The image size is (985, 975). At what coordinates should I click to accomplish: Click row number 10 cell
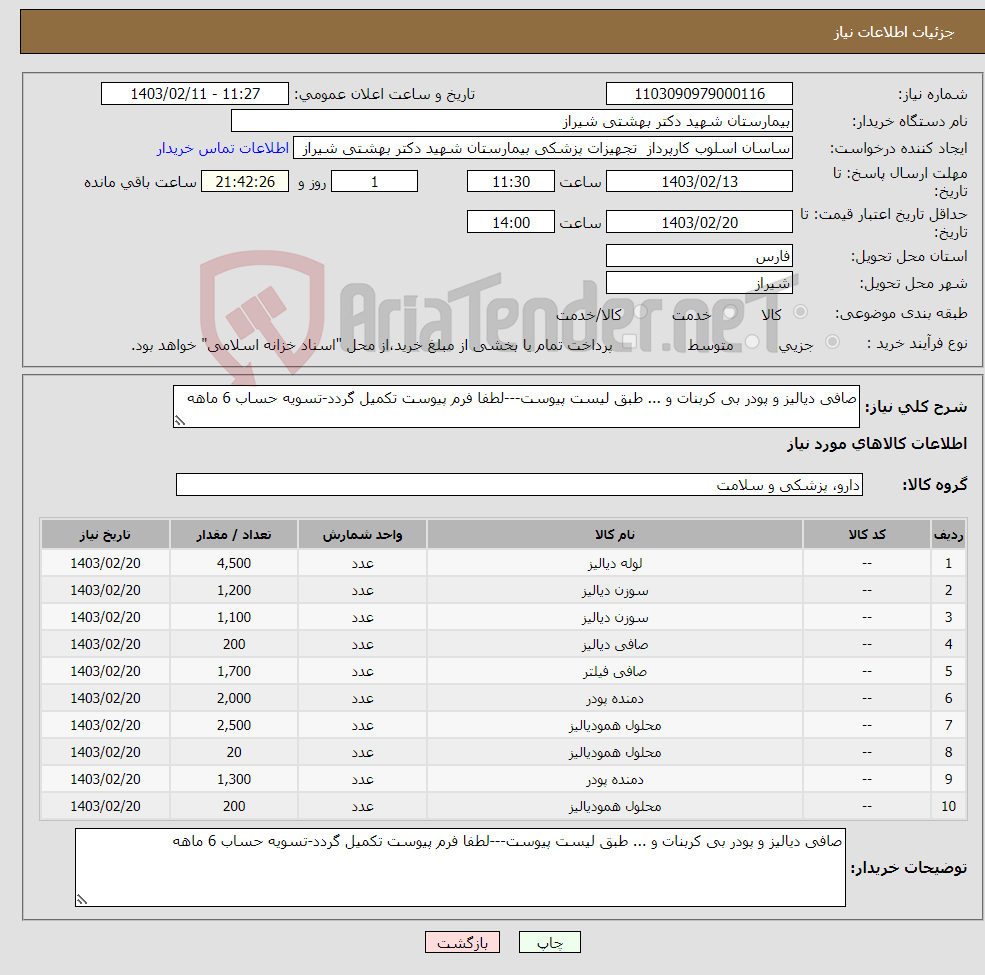[x=949, y=807]
